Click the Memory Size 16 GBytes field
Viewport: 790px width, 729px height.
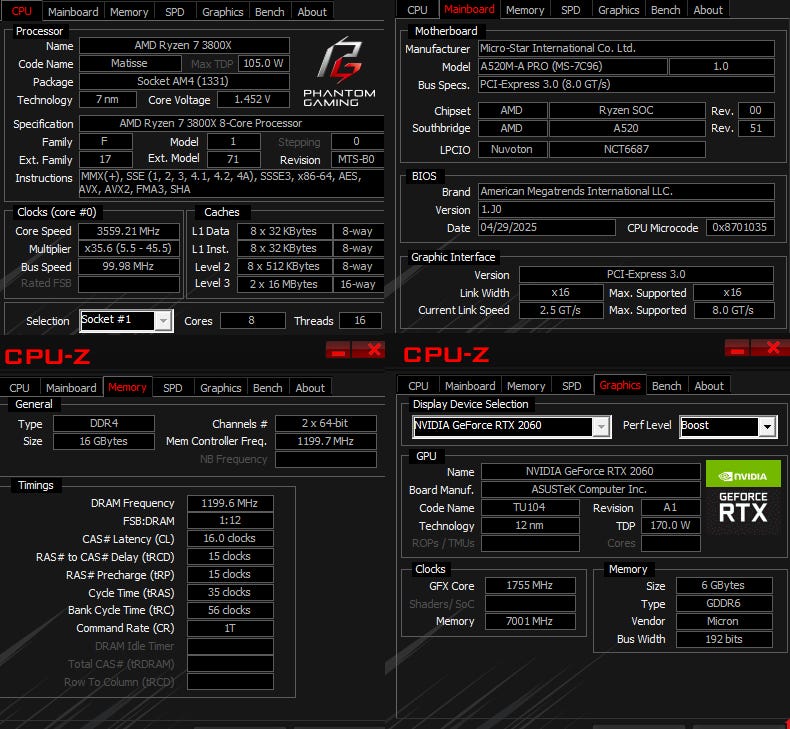click(104, 441)
